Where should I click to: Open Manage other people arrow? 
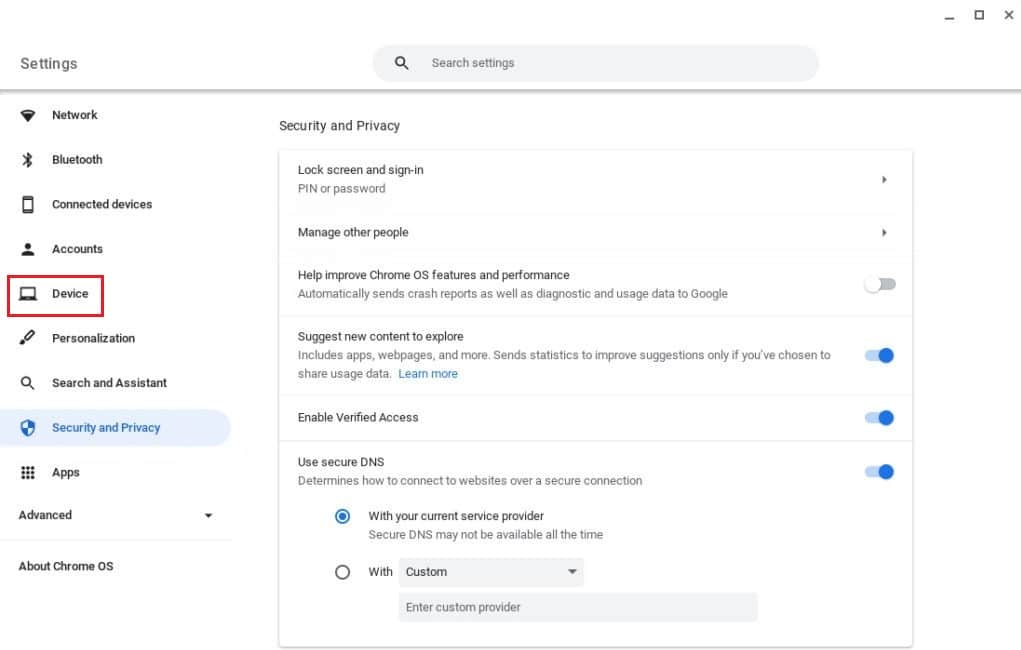click(x=884, y=233)
